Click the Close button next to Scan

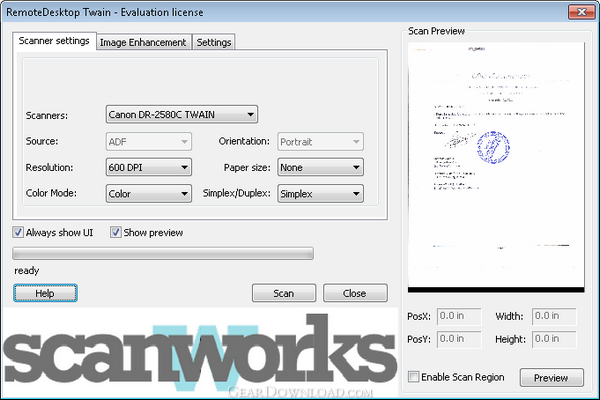[x=355, y=293]
